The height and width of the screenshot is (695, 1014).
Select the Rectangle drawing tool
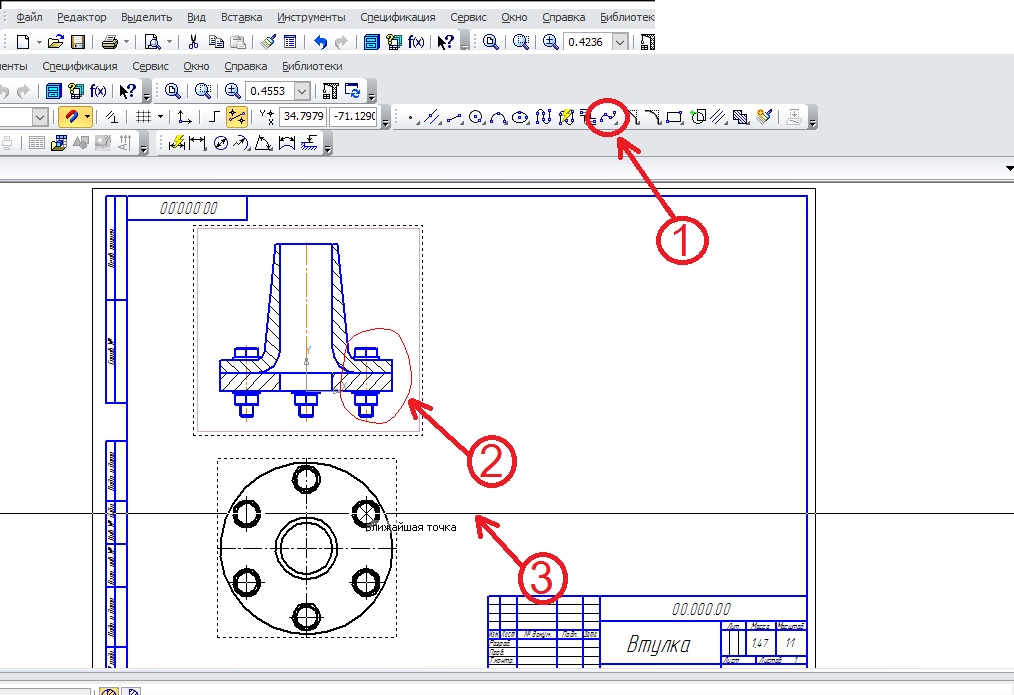[x=674, y=117]
